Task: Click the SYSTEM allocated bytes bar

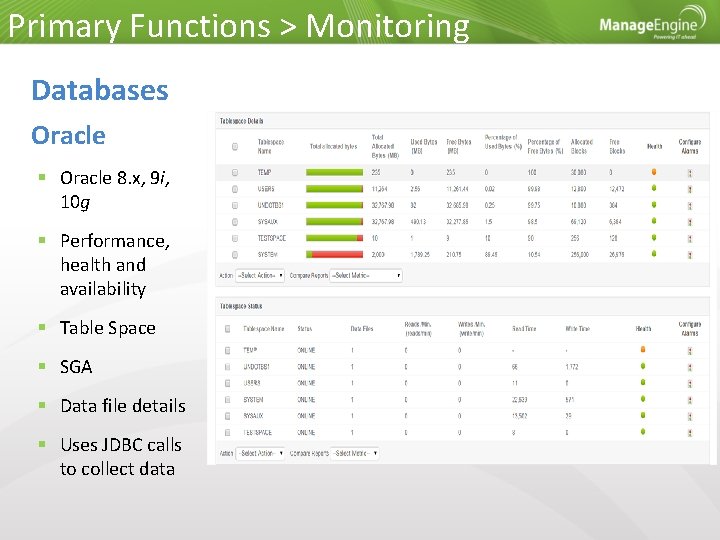Action: click(x=335, y=254)
